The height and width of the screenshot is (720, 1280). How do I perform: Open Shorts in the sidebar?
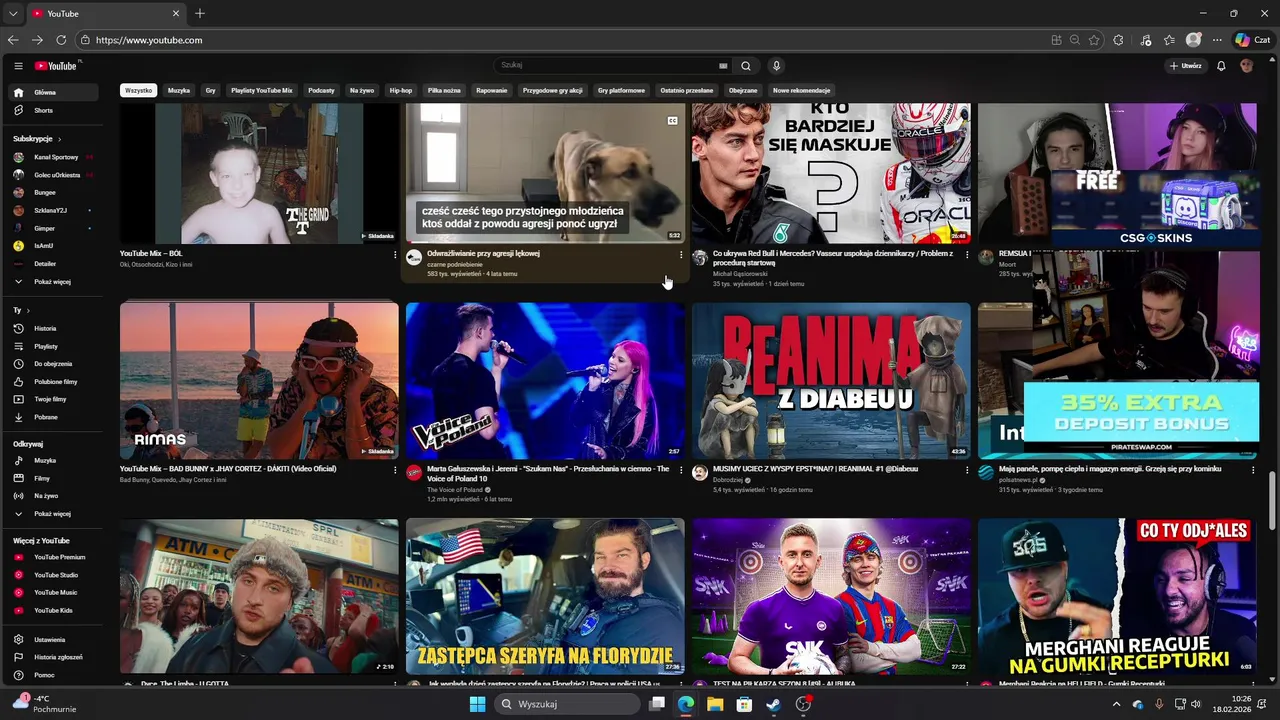coord(55,110)
